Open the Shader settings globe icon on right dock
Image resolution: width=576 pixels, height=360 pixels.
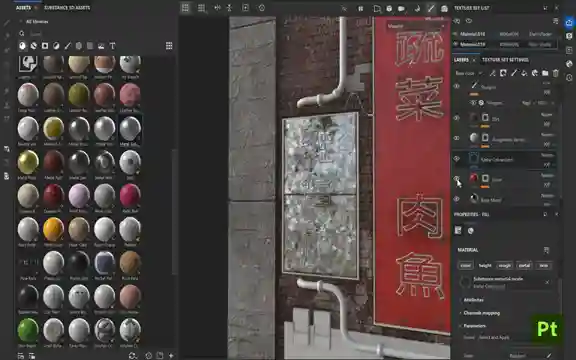click(569, 64)
